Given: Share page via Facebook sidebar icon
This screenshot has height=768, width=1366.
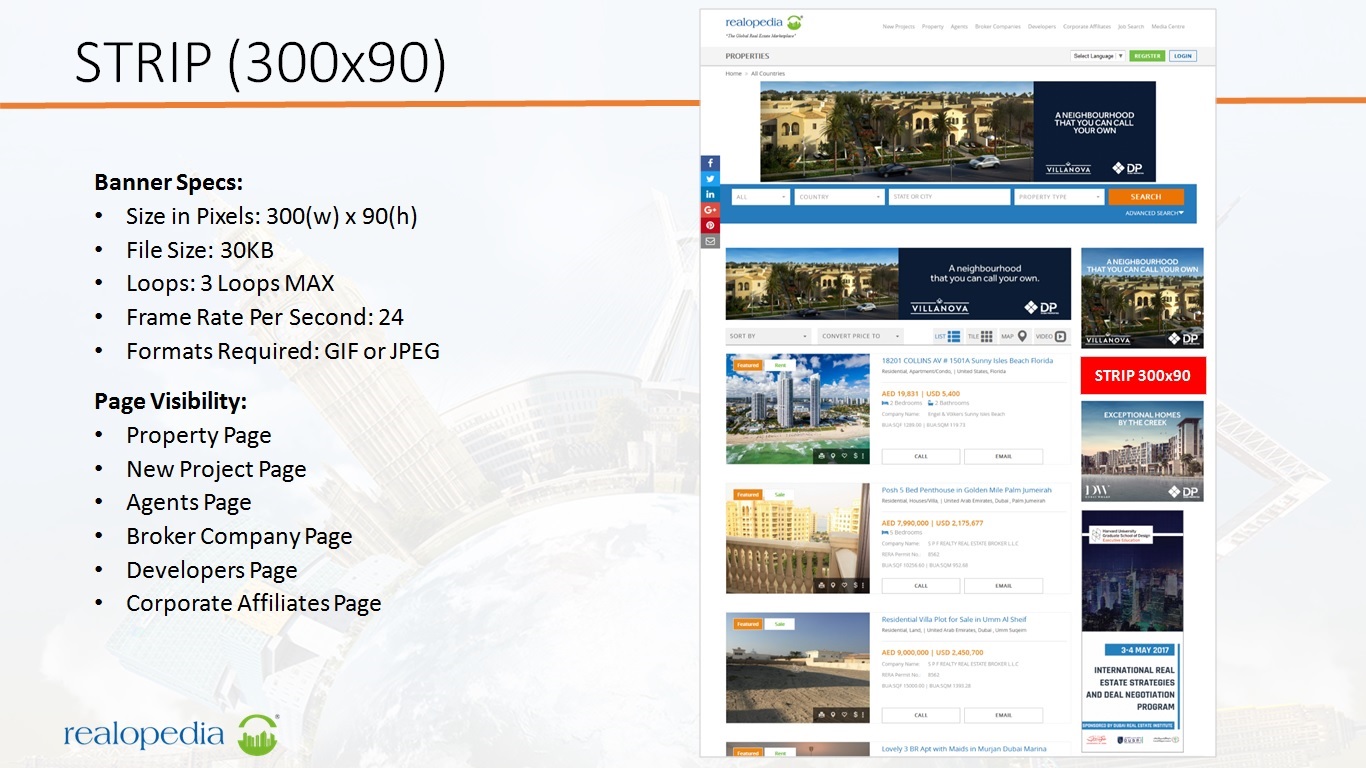Looking at the screenshot, I should tap(710, 163).
